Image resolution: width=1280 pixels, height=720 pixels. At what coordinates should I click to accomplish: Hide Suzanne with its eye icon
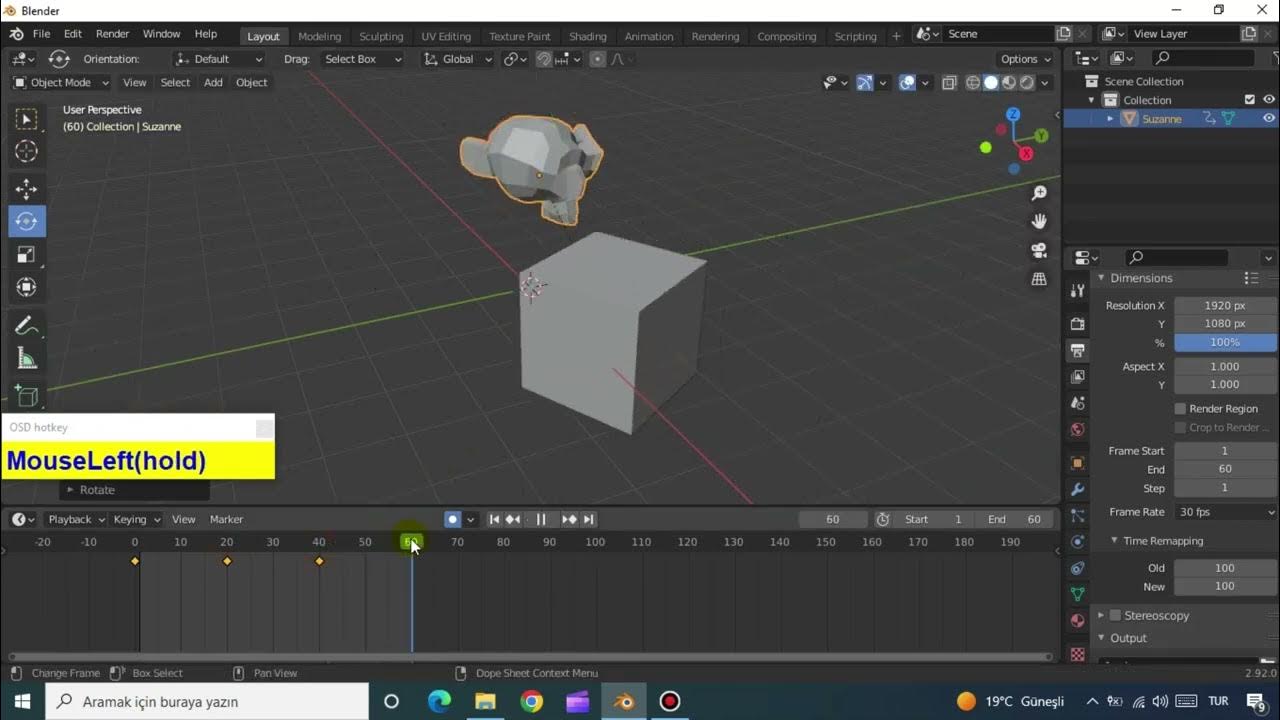(1269, 119)
